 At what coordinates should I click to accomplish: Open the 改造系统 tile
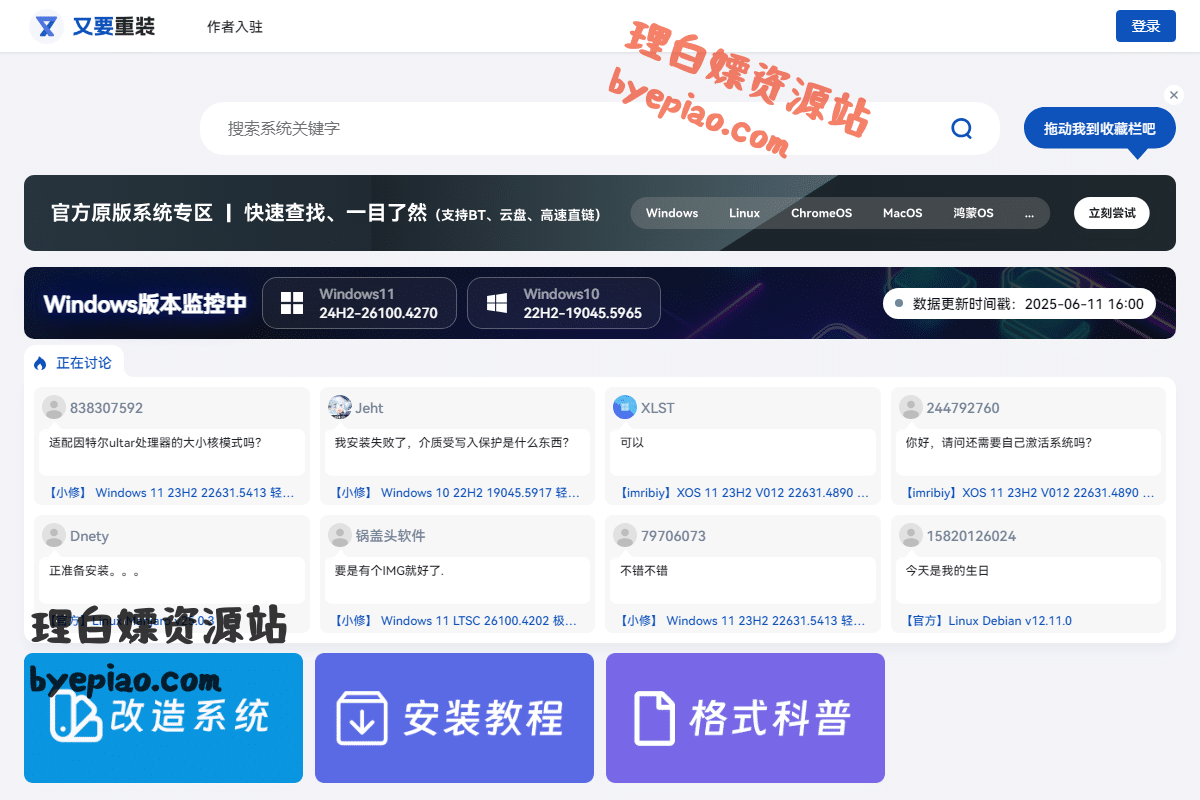pos(163,718)
